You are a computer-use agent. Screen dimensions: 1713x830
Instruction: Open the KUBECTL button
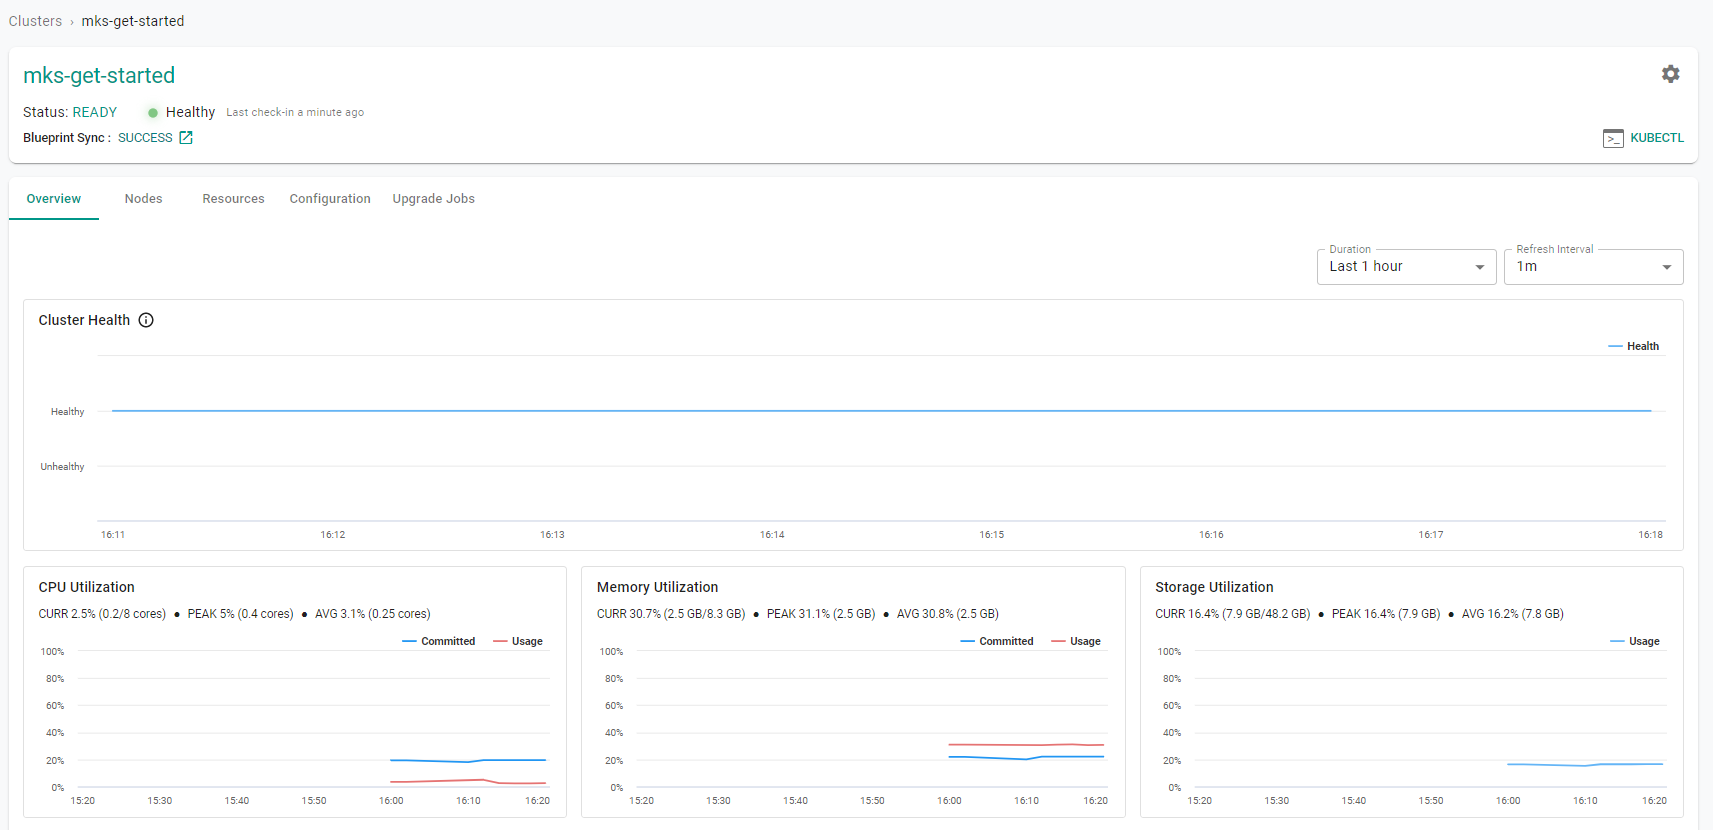tap(1643, 138)
